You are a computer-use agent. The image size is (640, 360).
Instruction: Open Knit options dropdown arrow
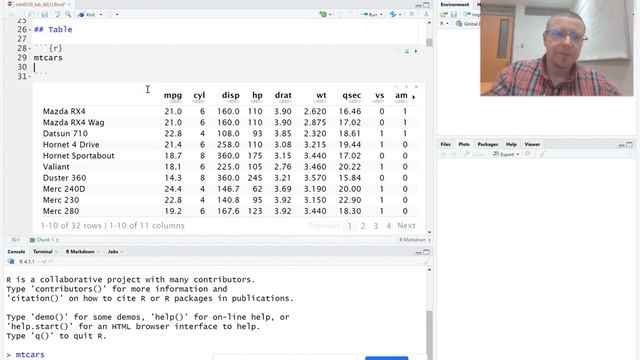pos(101,15)
